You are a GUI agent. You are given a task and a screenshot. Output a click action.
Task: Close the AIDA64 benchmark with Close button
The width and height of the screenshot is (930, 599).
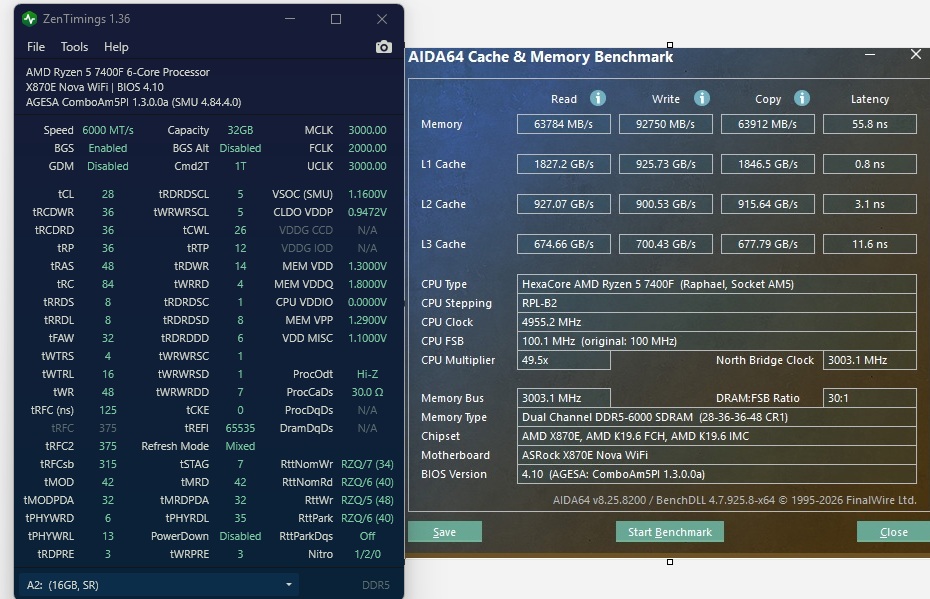893,532
